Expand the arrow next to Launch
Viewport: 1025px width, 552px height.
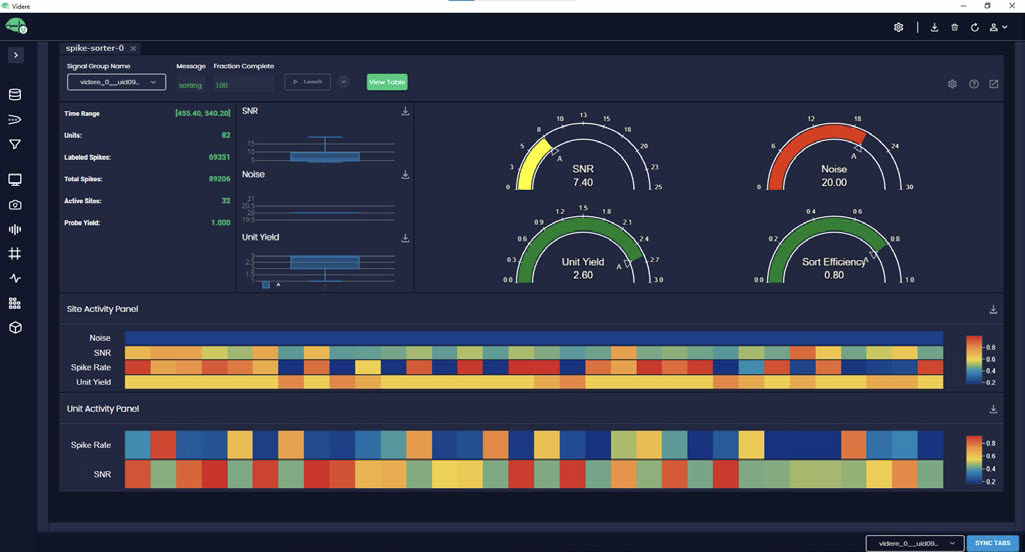click(x=343, y=82)
